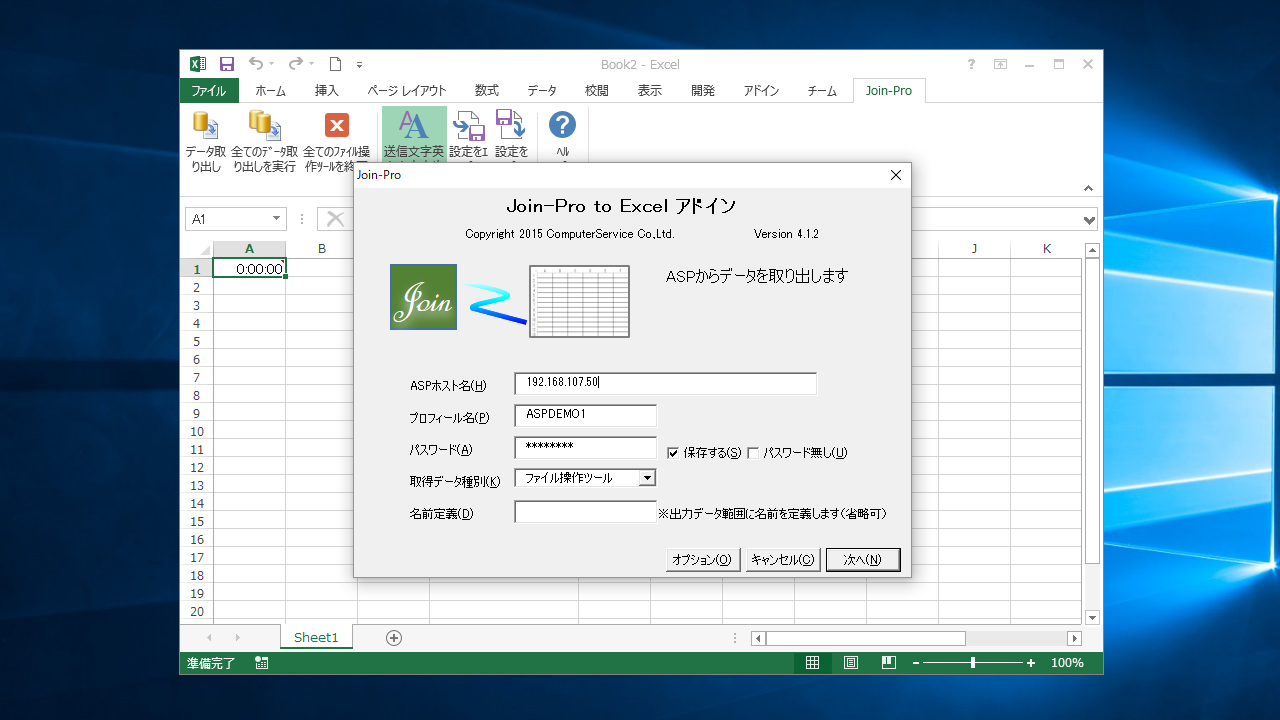Viewport: 1280px width, 720px height.
Task: Select the Join-Pro ribbon tab
Action: [x=889, y=90]
